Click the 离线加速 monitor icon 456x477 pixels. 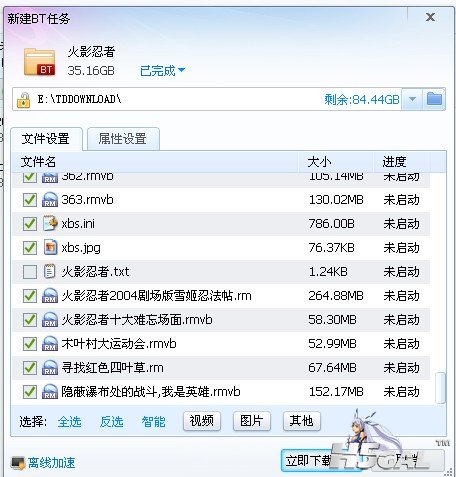pos(18,463)
